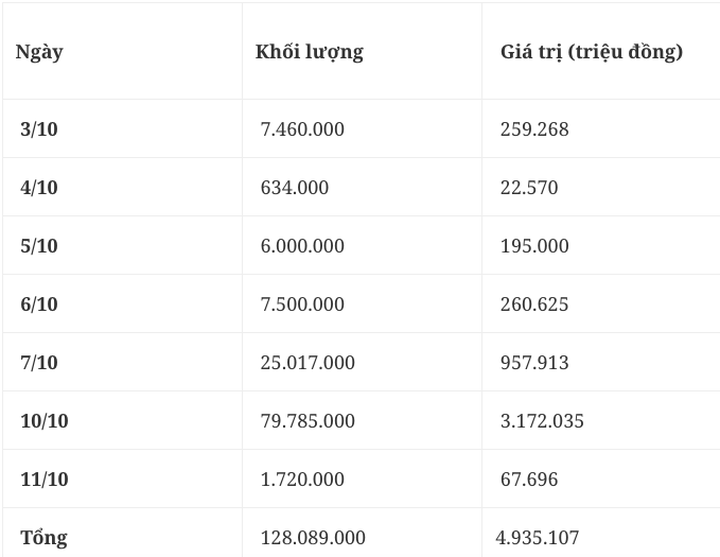720x557 pixels.
Task: Click the value cell 195.000
Action: [x=534, y=246]
